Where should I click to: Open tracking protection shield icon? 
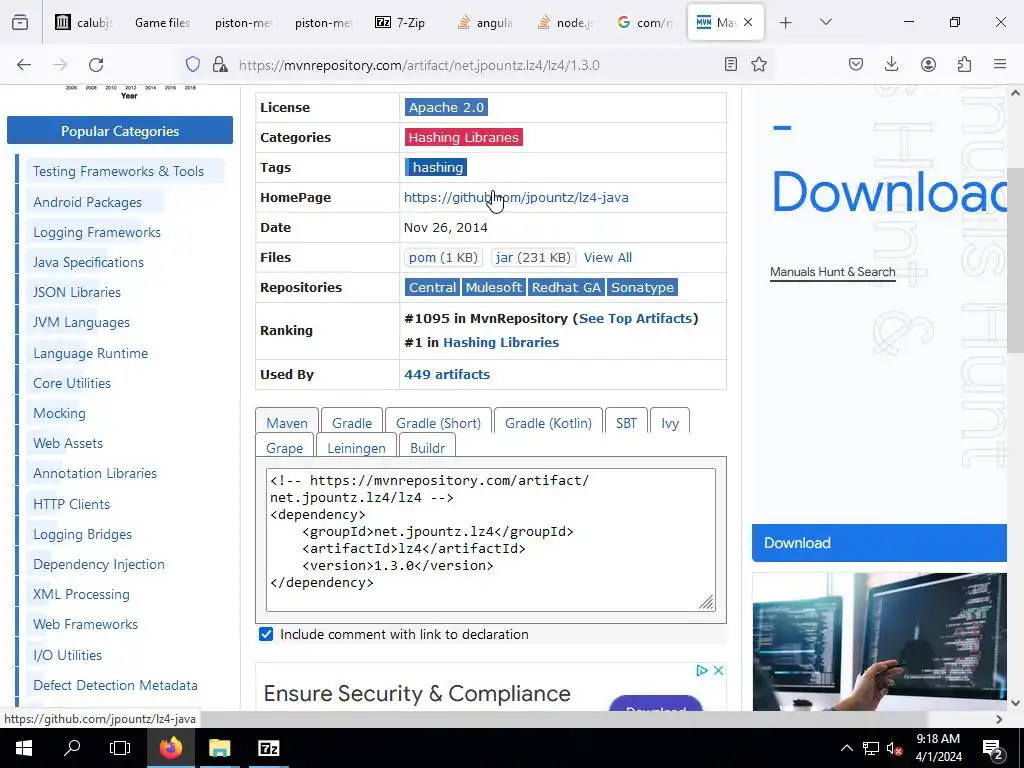point(193,65)
